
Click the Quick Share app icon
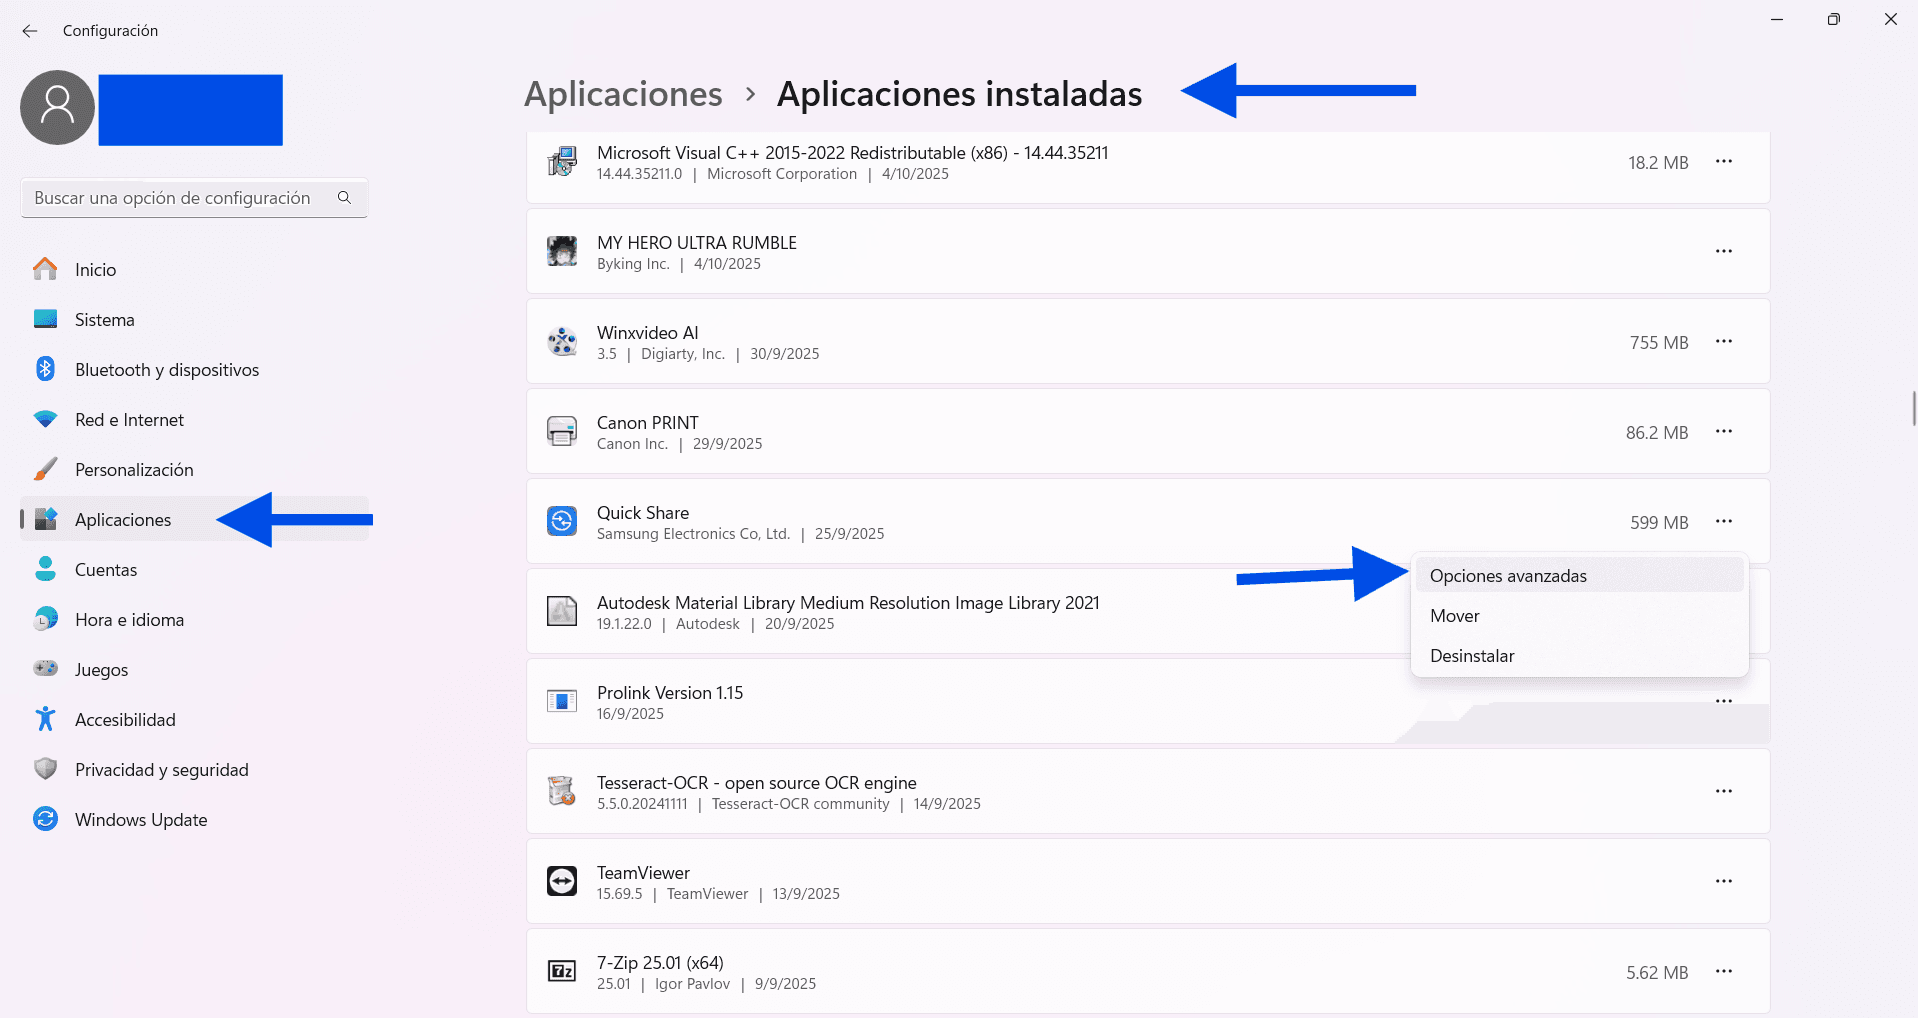562,521
